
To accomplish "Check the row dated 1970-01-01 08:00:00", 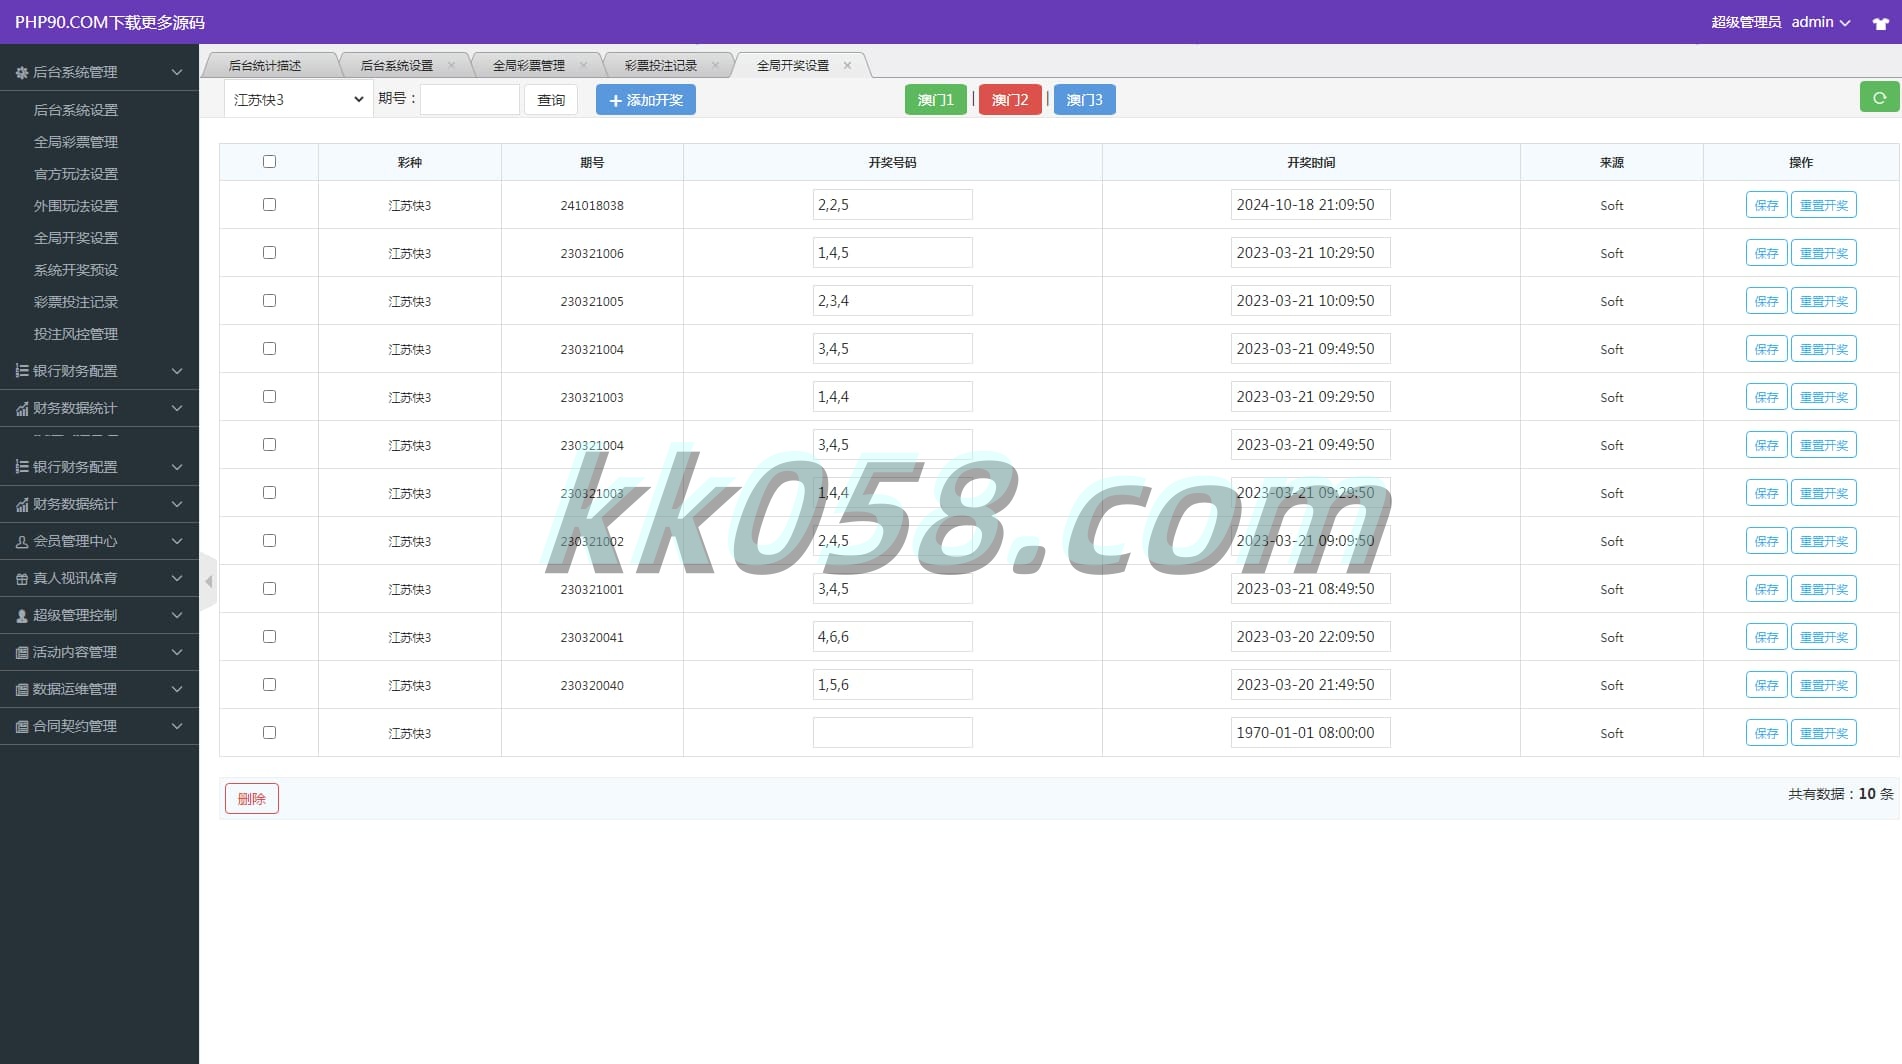I will pos(269,732).
